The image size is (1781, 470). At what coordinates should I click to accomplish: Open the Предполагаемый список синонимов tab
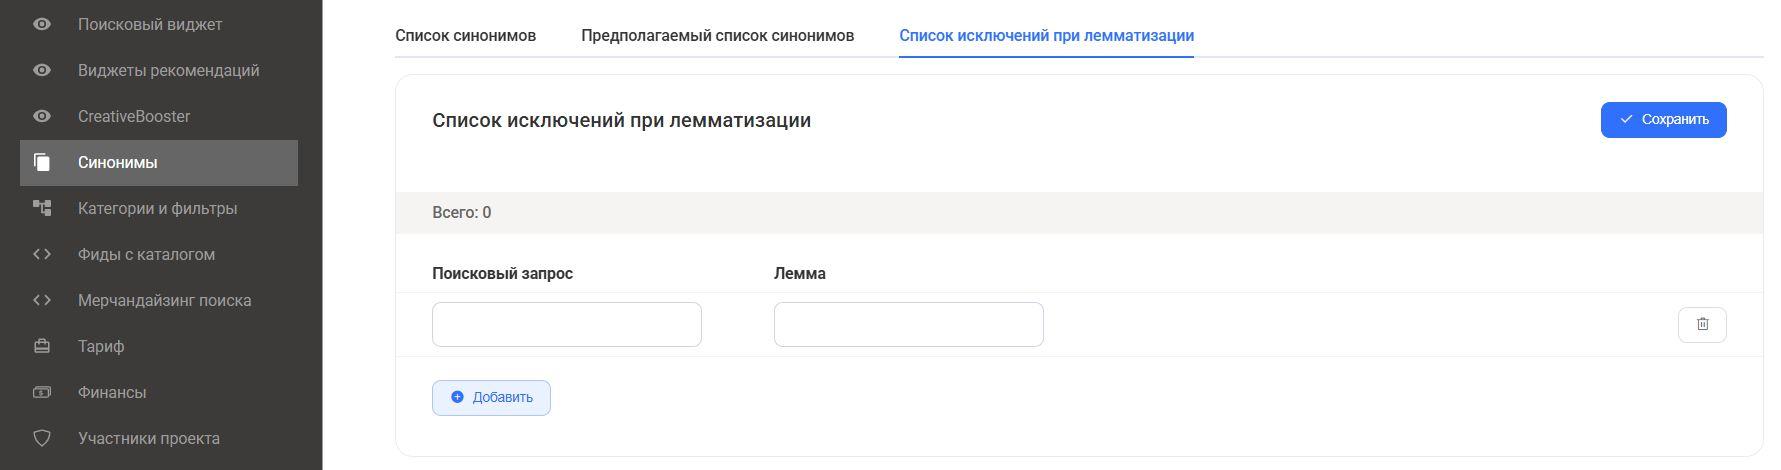717,36
